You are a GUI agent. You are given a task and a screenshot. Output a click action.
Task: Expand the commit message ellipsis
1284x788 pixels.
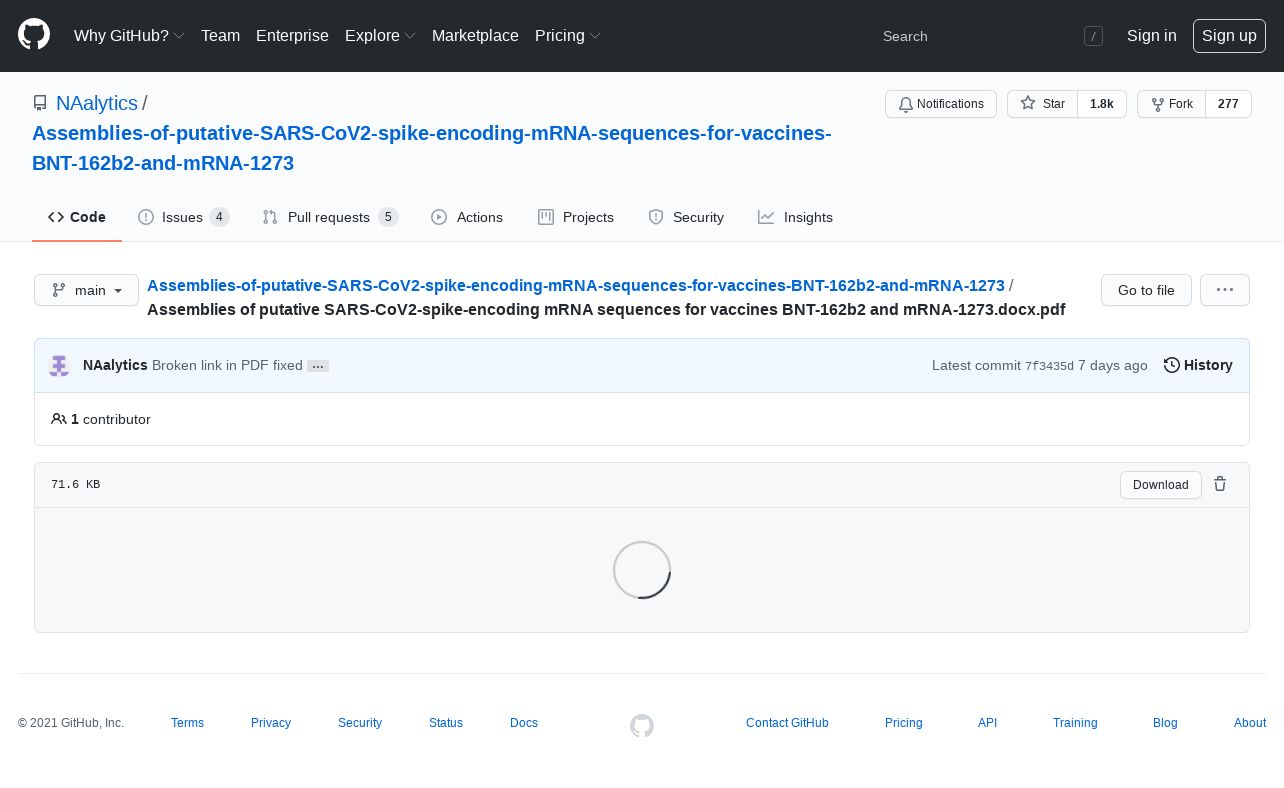point(318,366)
